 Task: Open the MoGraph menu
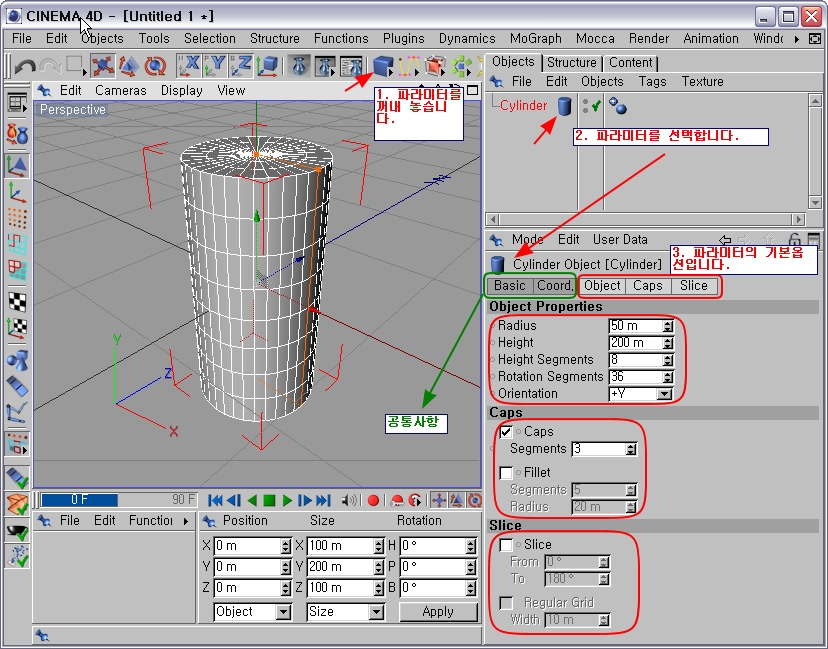[x=535, y=39]
